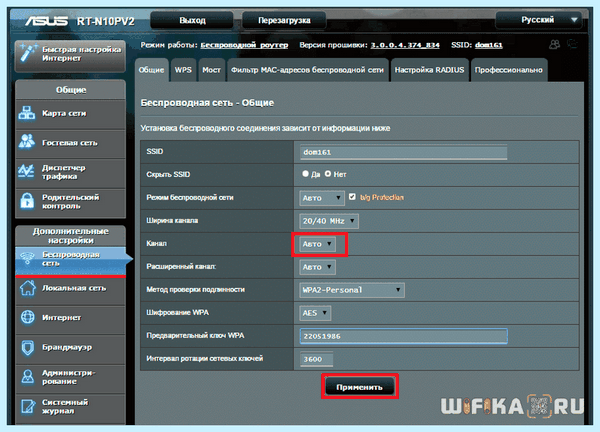Click the SSID dom161 link in header
600x432 pixels.
[489, 45]
